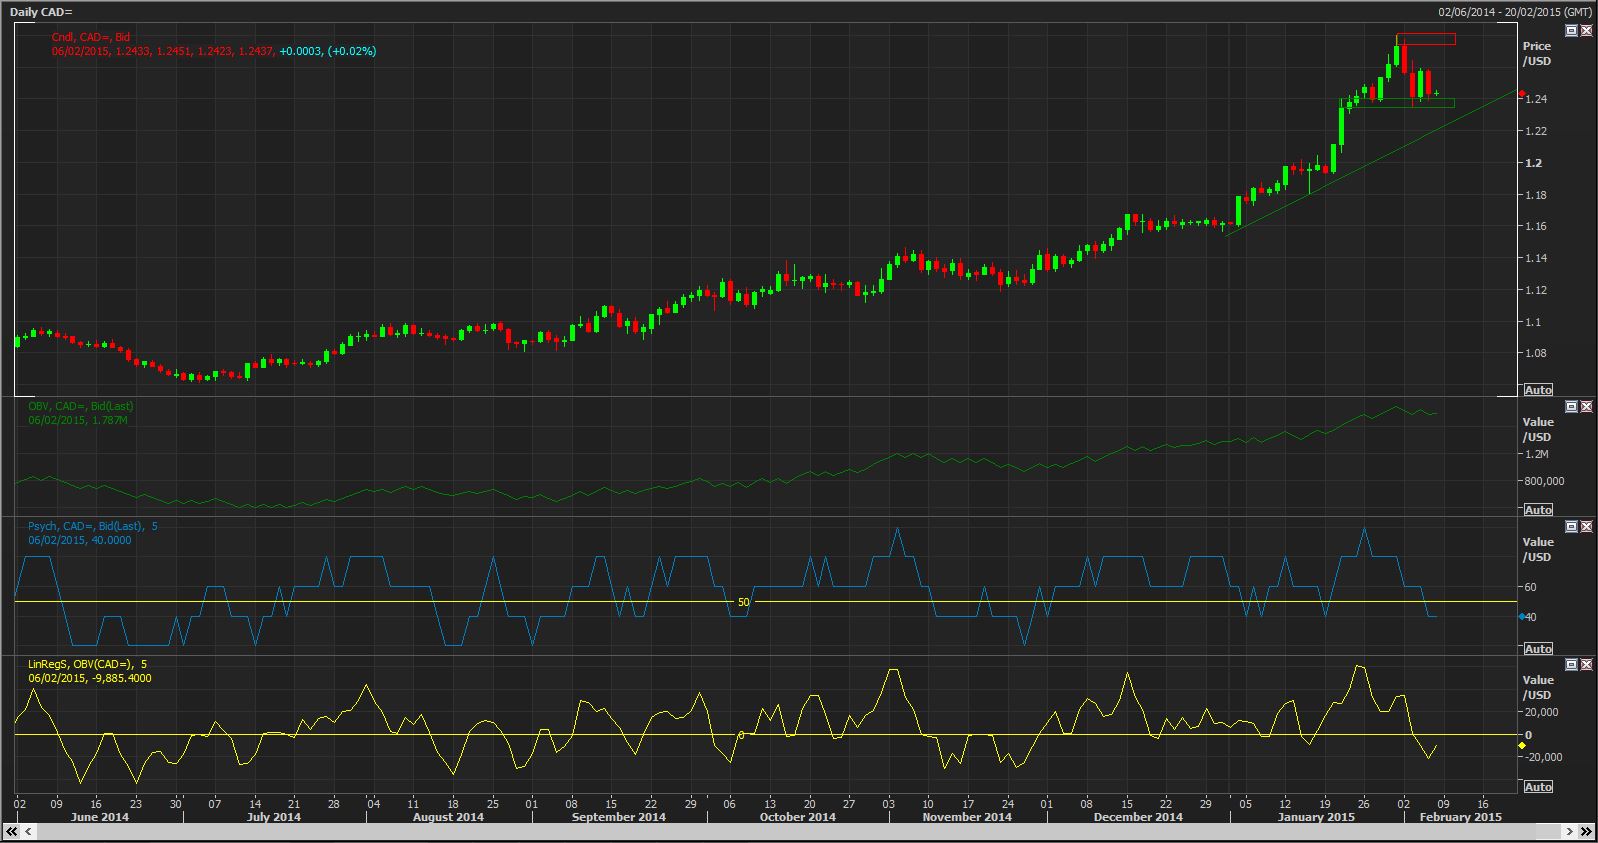The height and width of the screenshot is (843, 1598).
Task: Select the green rising trendline on price chart
Action: [x=1370, y=163]
